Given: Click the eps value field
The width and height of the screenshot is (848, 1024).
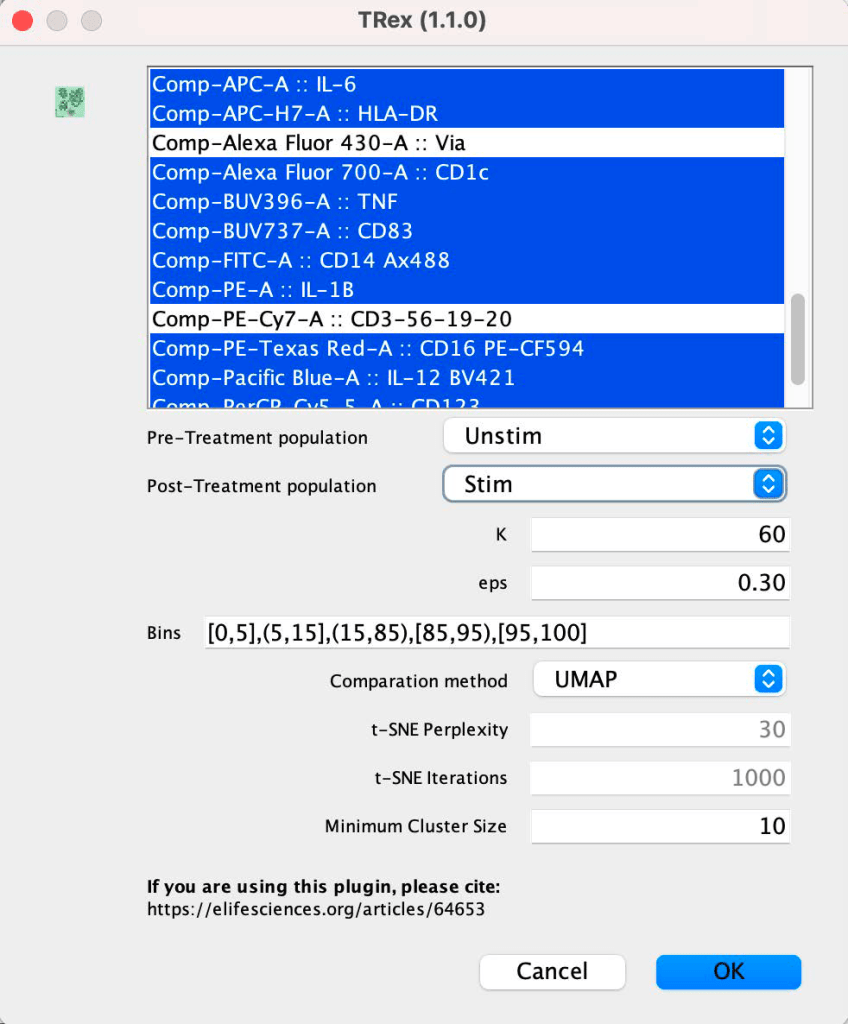Looking at the screenshot, I should point(659,582).
